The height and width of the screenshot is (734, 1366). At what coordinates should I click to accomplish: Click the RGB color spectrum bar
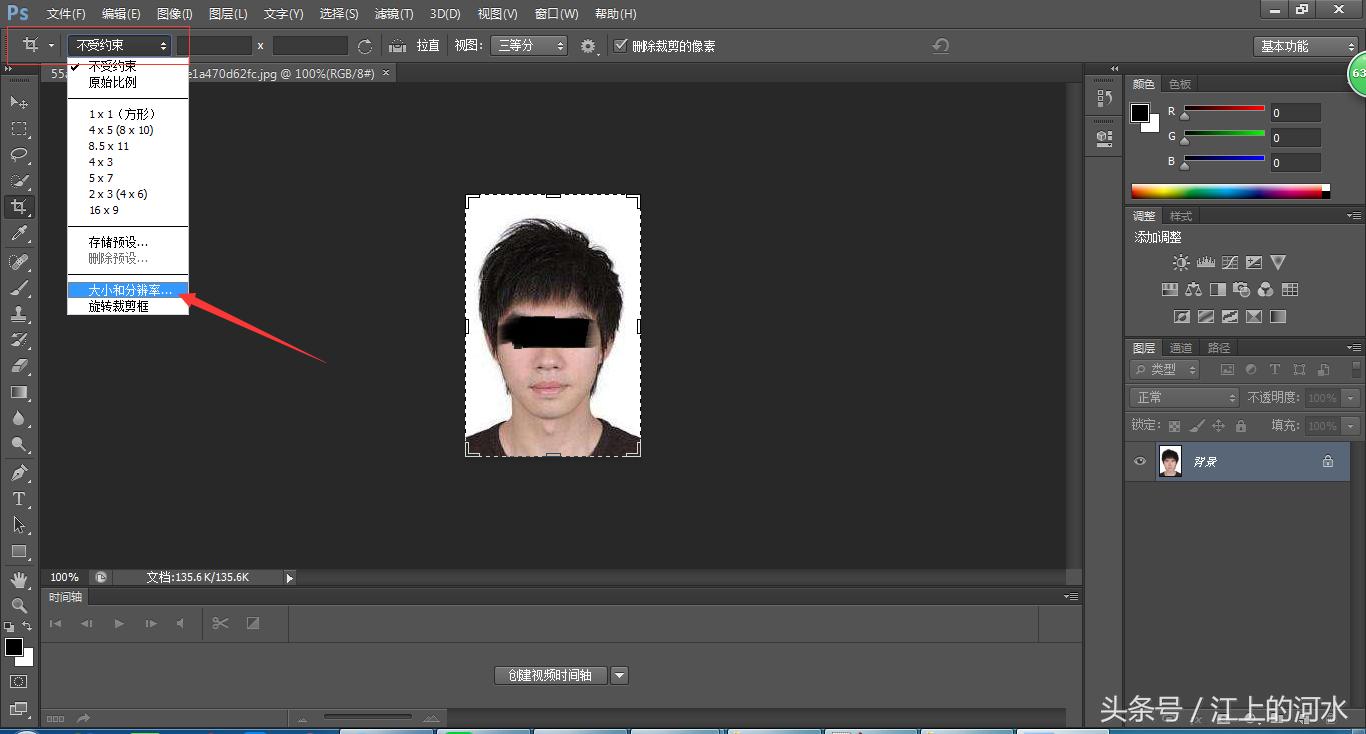[x=1228, y=191]
